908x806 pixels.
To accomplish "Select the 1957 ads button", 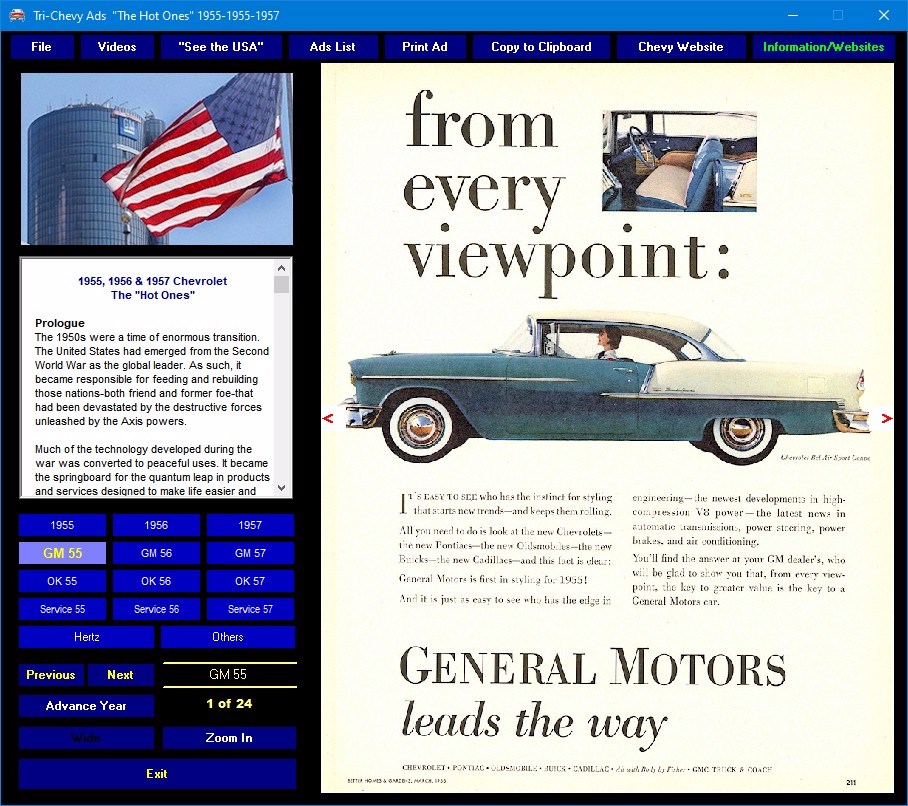I will point(250,525).
